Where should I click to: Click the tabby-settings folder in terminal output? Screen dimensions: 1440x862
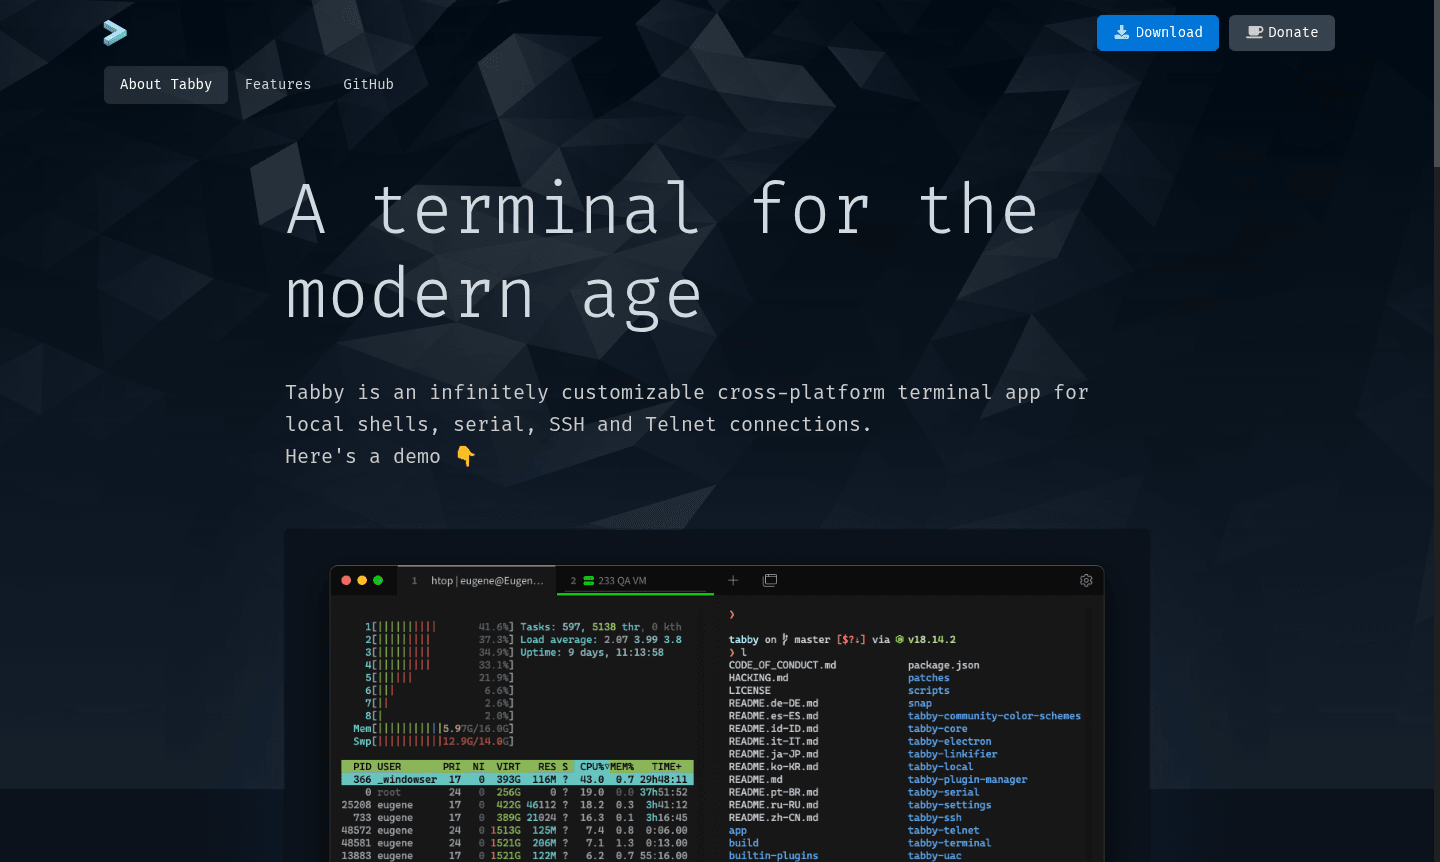949,804
